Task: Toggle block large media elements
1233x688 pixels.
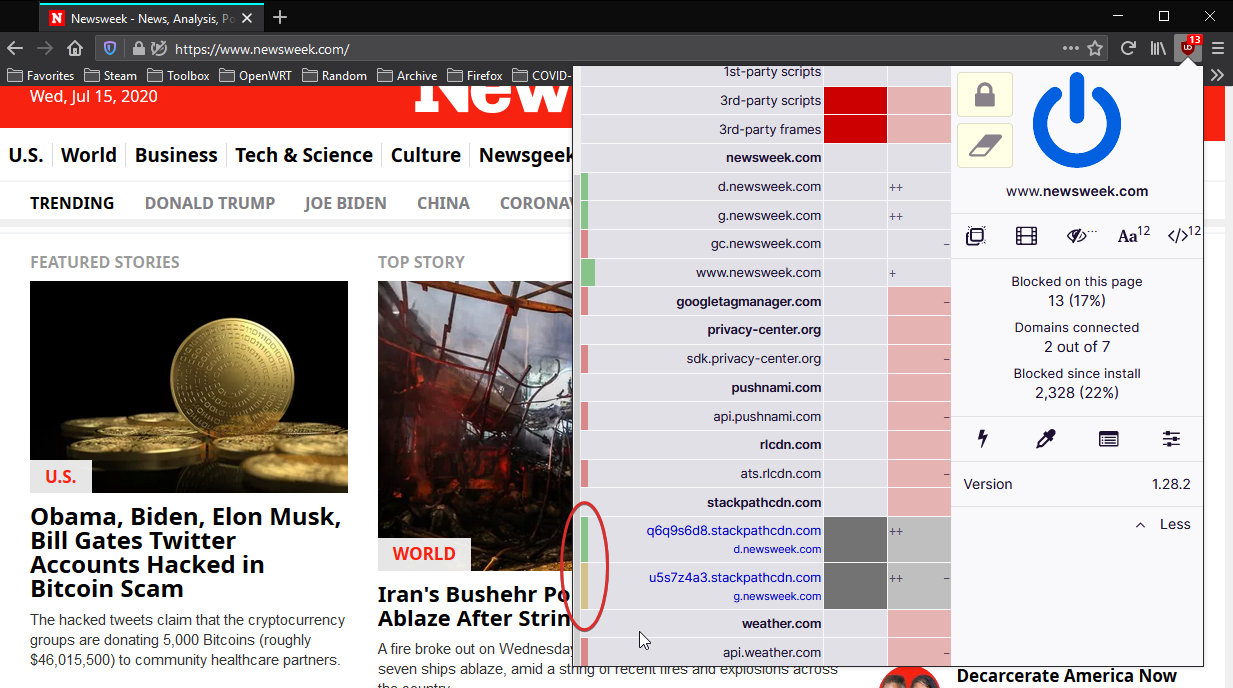Action: [1026, 236]
